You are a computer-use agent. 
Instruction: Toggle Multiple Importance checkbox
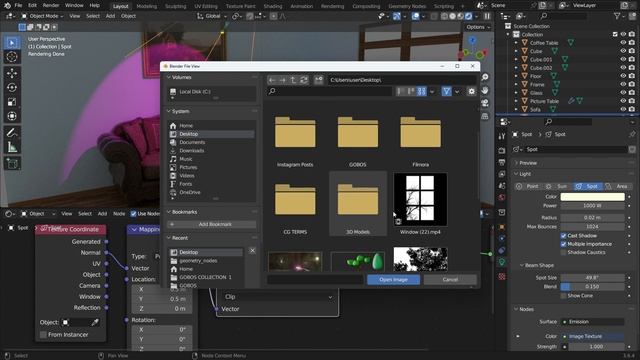[564, 244]
